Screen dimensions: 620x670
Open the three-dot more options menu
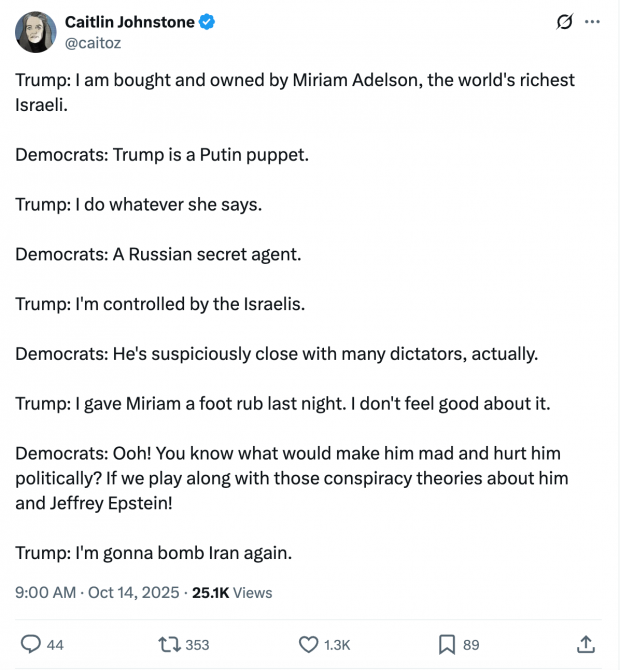[x=593, y=22]
